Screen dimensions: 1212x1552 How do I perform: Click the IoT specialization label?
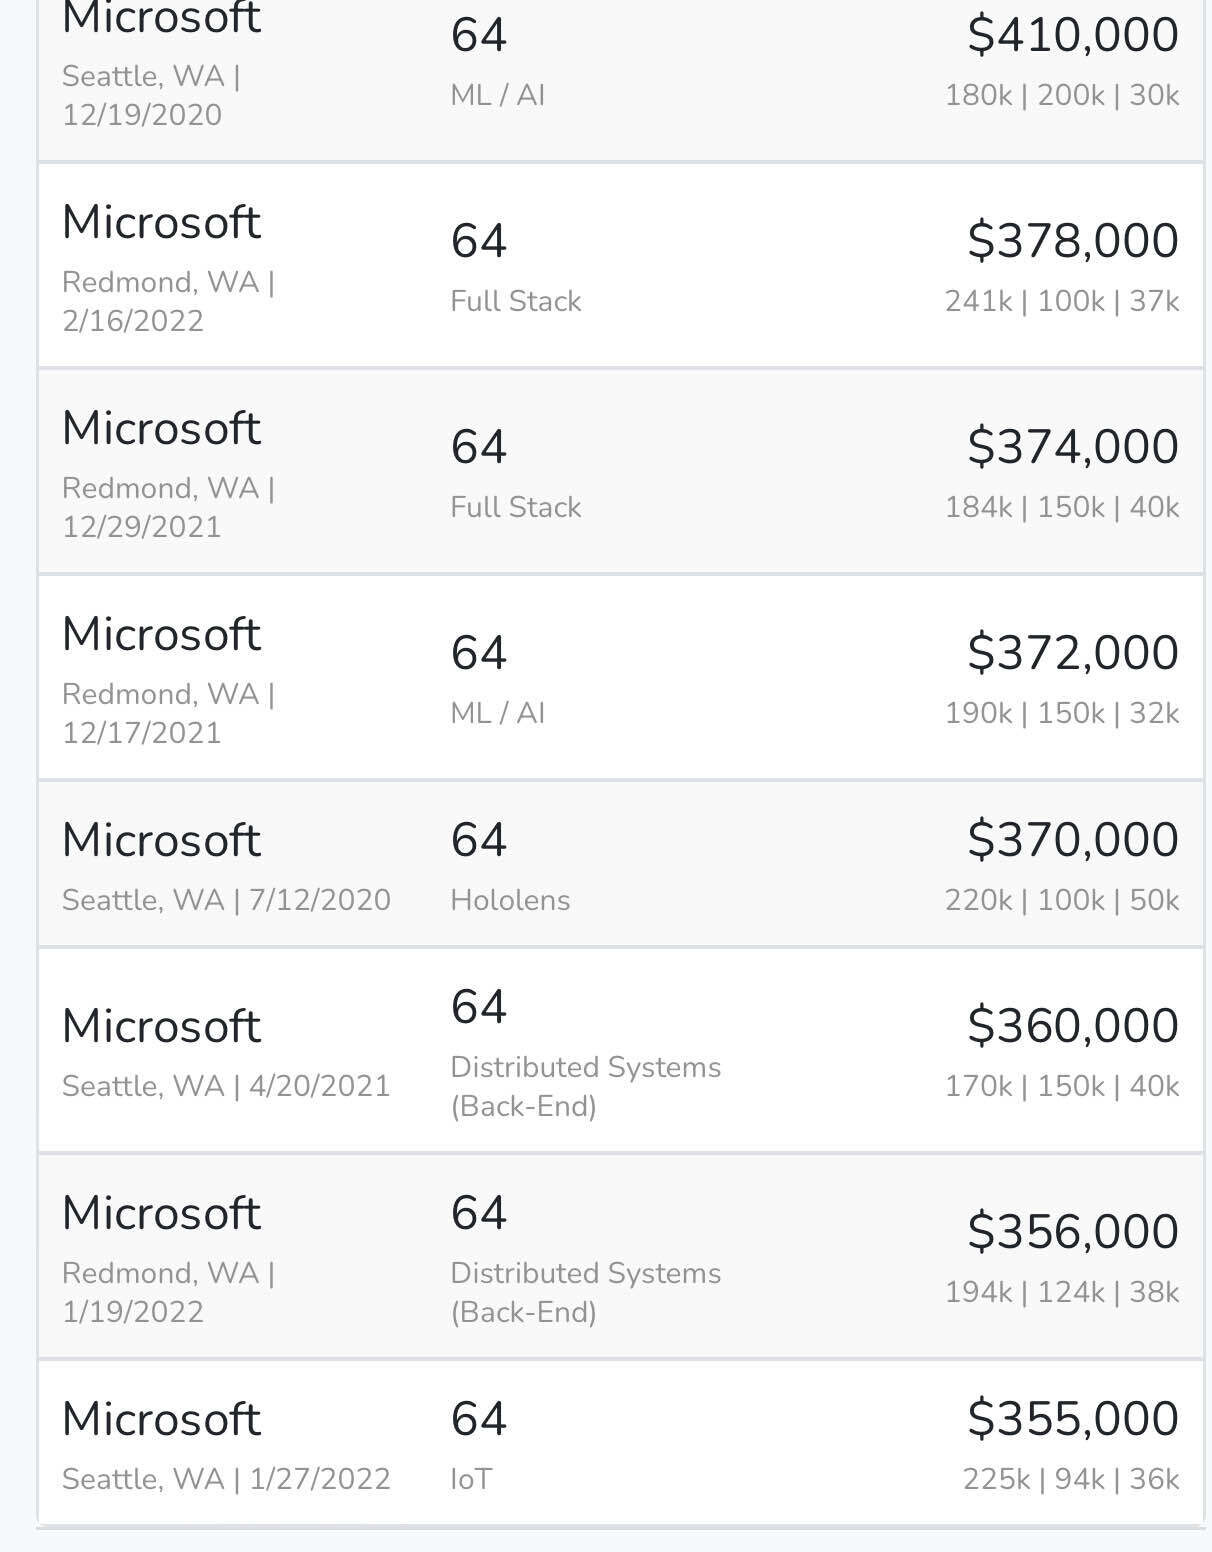[470, 1477]
